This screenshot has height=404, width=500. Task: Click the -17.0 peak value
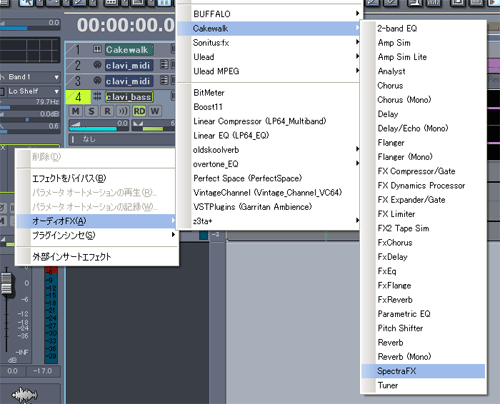[x=43, y=371]
